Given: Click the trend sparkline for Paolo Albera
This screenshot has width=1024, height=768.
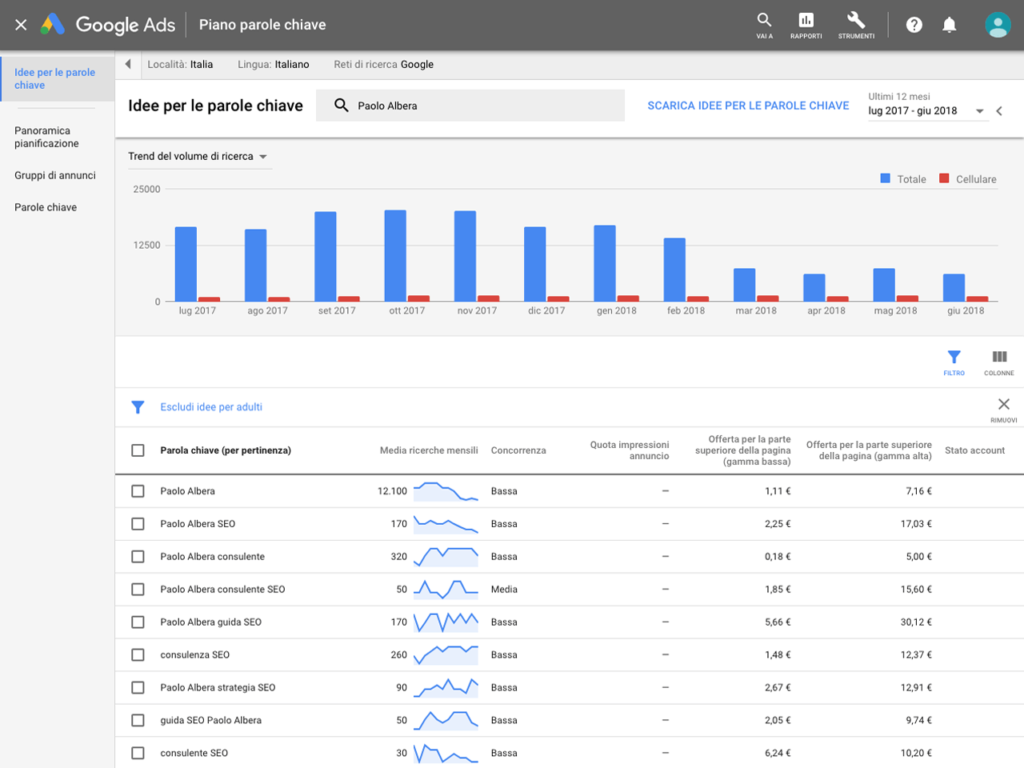Looking at the screenshot, I should coord(446,491).
